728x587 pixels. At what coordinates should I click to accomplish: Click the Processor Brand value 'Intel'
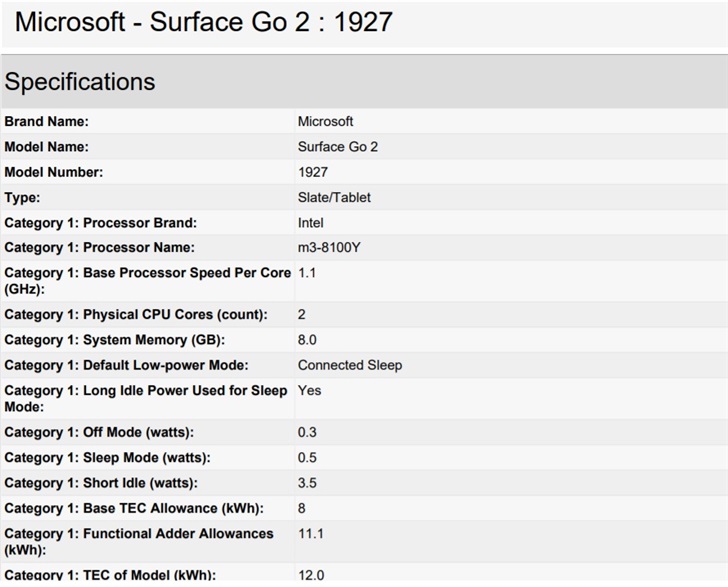click(310, 222)
